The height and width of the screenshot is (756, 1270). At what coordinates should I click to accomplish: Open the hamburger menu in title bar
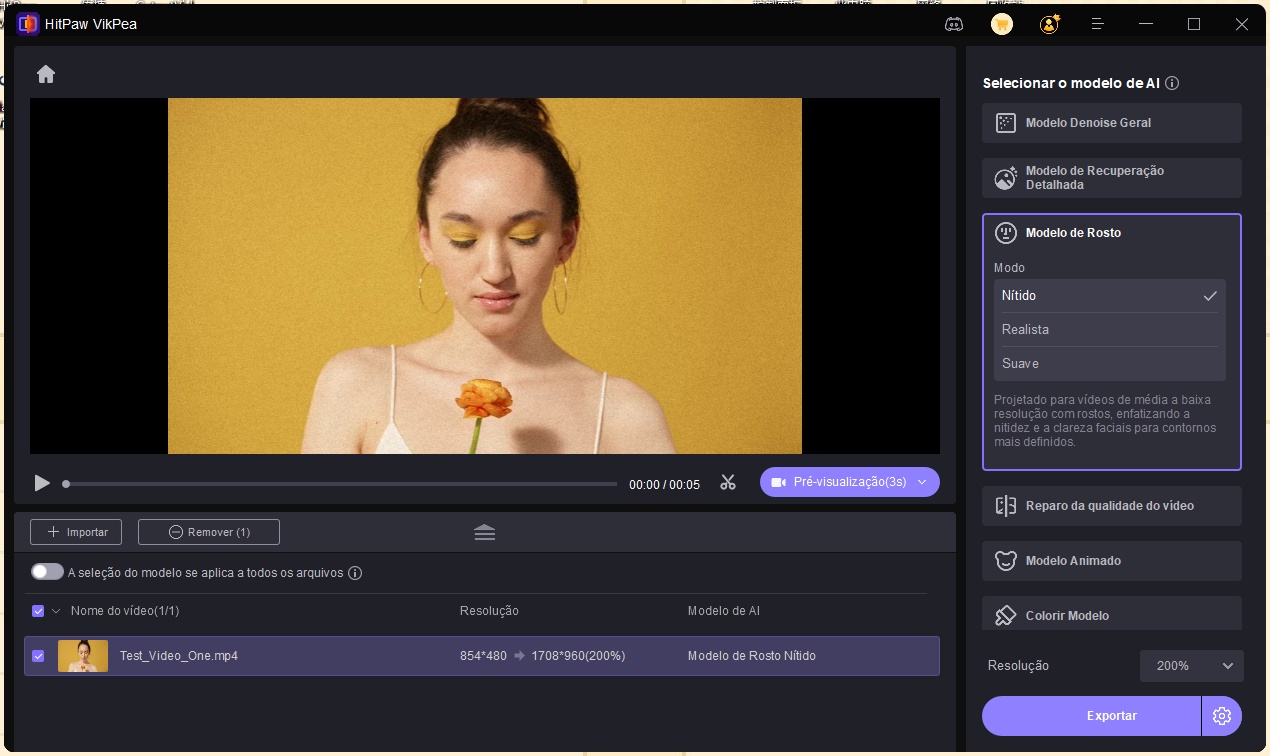1098,24
